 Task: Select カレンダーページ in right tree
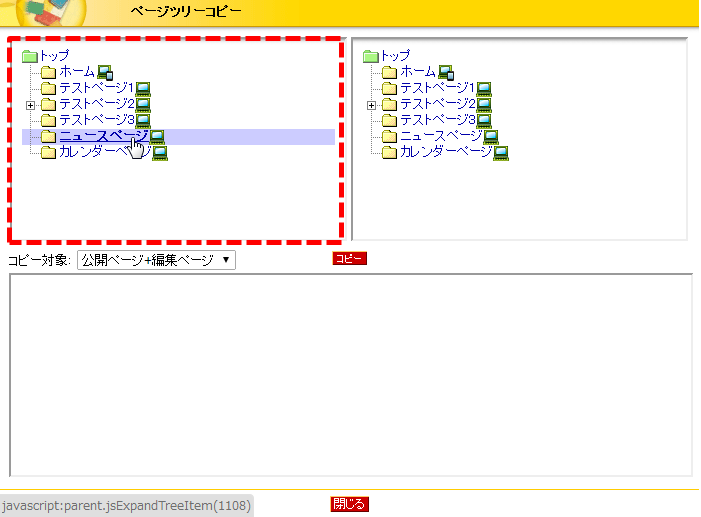point(446,152)
